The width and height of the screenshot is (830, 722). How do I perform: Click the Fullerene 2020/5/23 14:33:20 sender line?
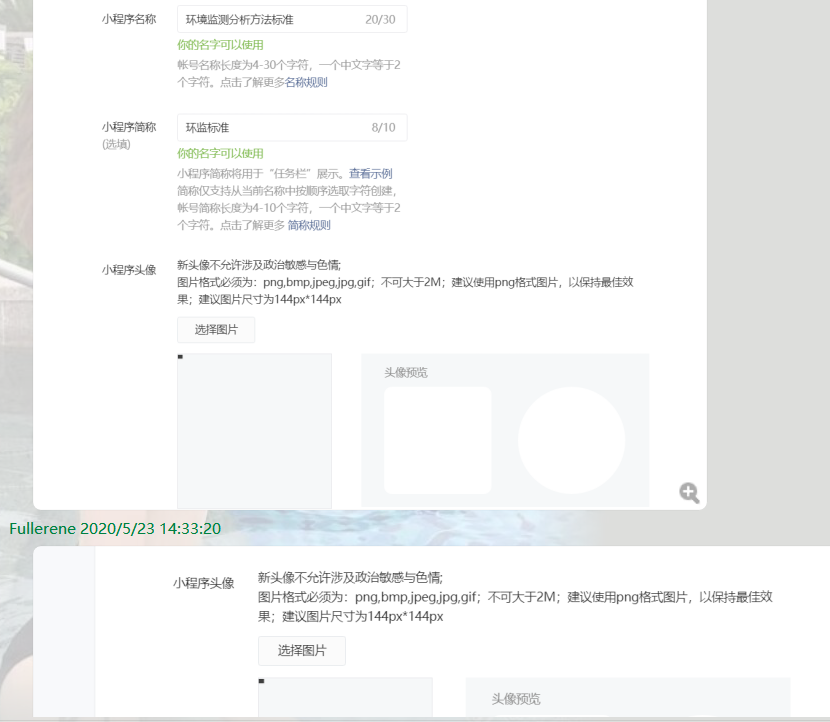(115, 528)
